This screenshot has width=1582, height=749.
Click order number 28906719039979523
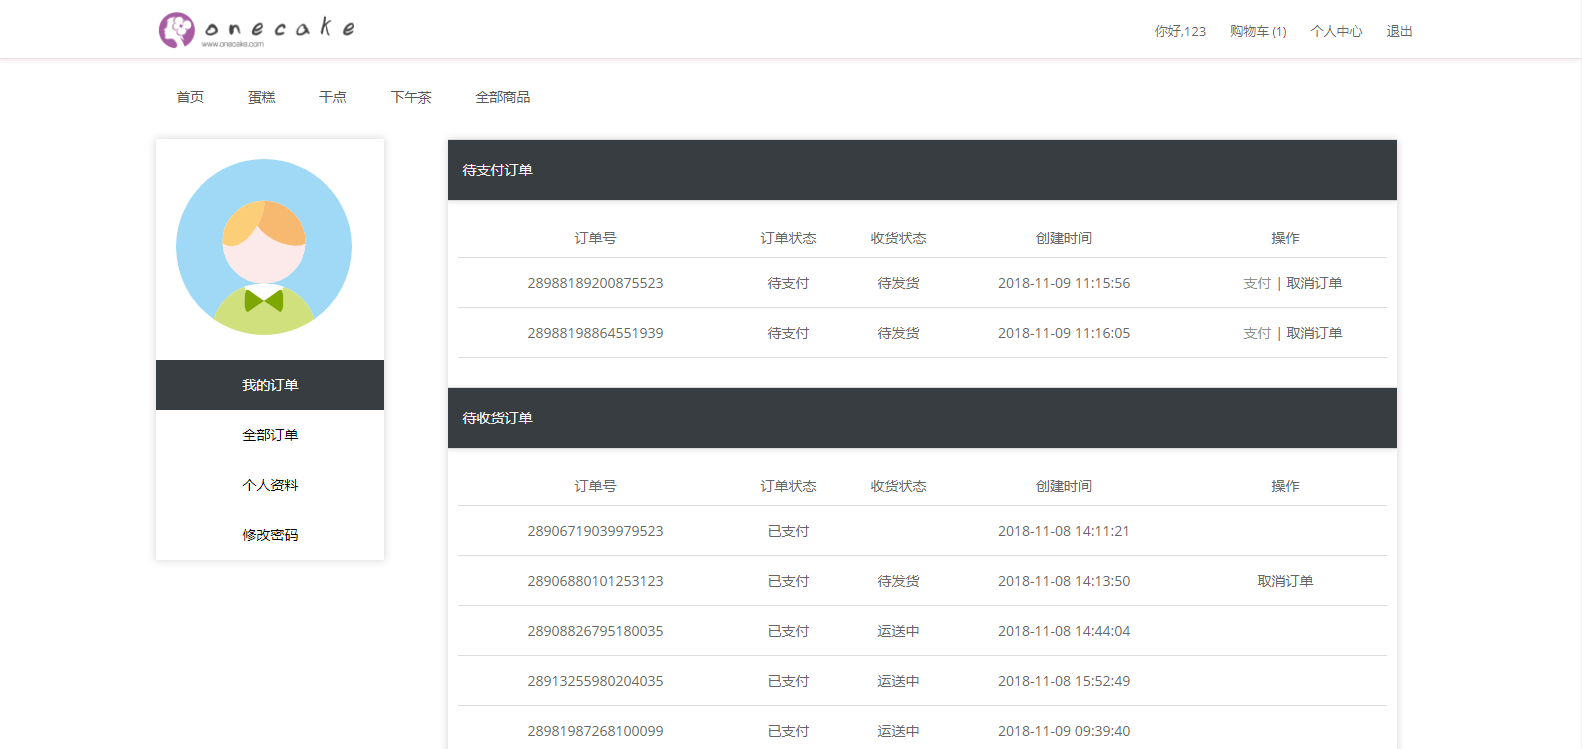(x=595, y=531)
